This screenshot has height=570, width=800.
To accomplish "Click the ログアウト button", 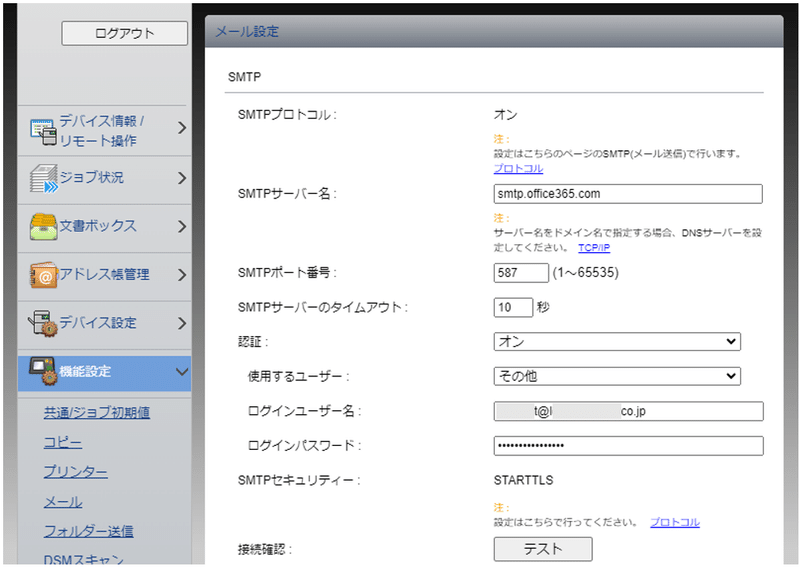I will click(x=124, y=33).
